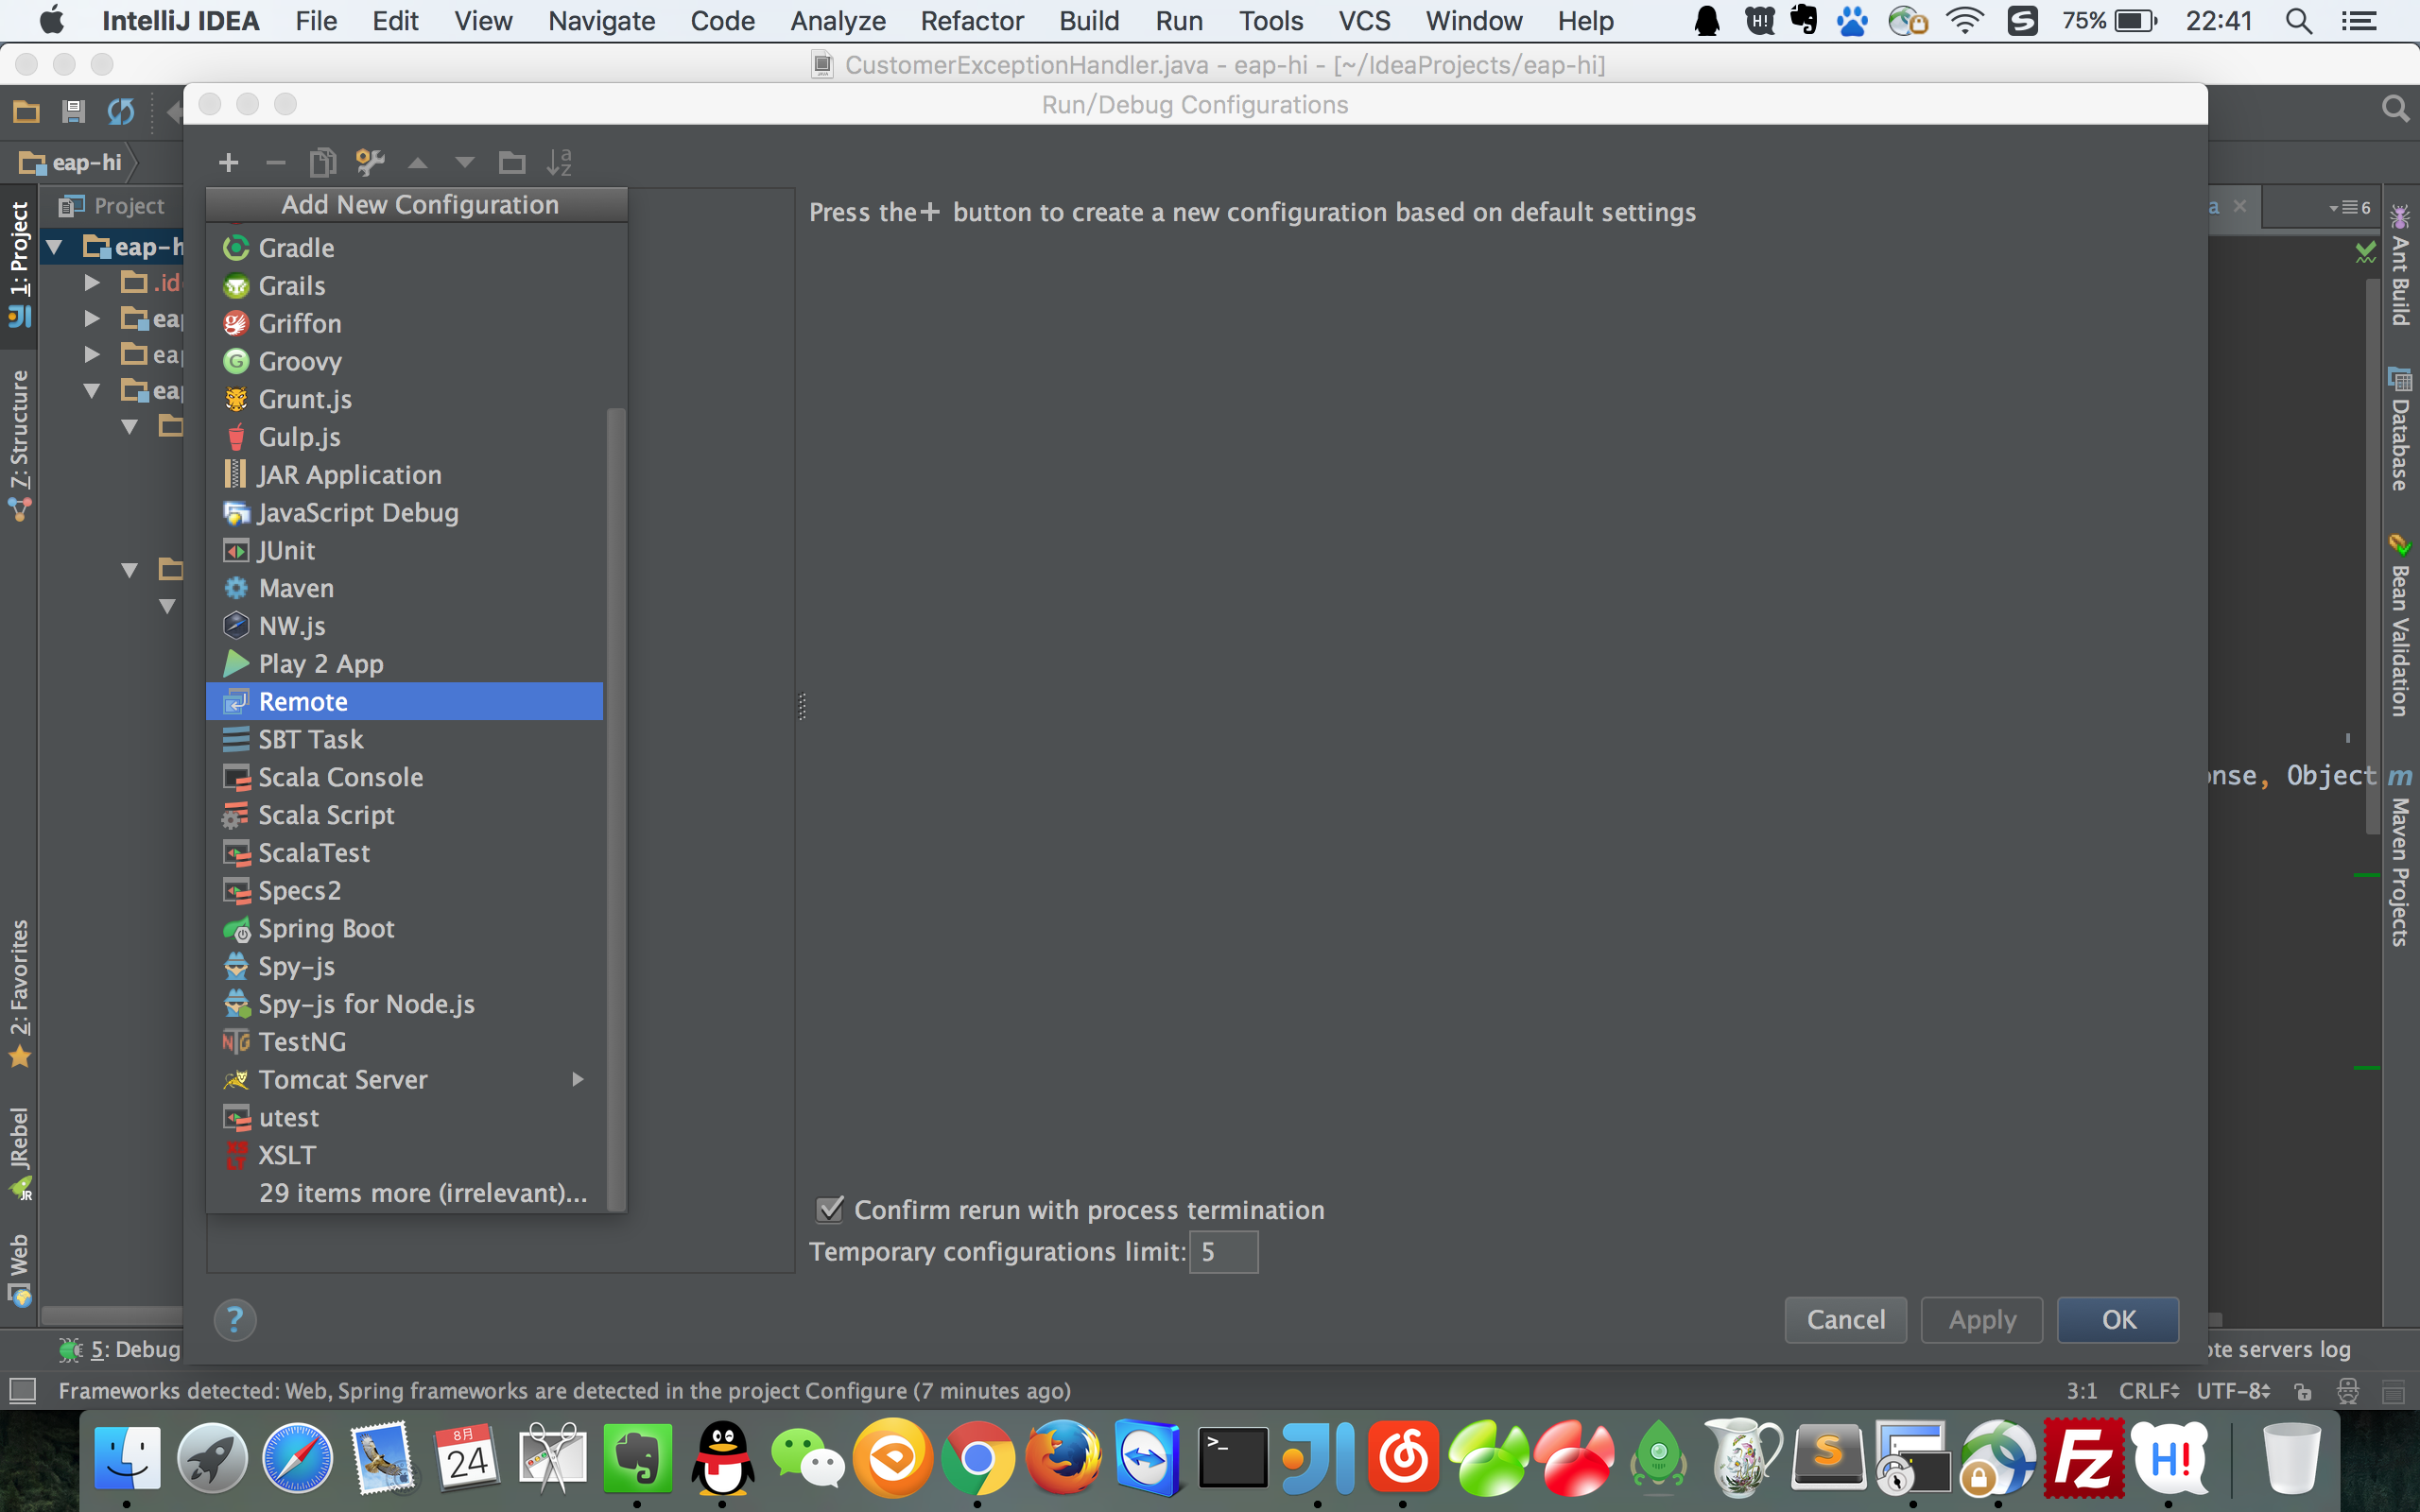
Task: Click the Copy Configuration icon
Action: (x=322, y=162)
